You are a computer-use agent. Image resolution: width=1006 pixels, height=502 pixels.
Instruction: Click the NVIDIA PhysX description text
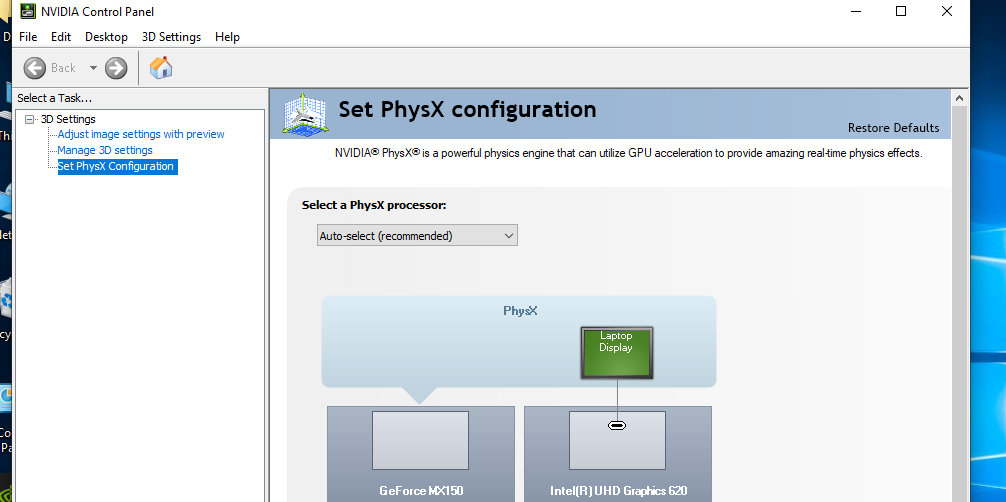(x=629, y=153)
